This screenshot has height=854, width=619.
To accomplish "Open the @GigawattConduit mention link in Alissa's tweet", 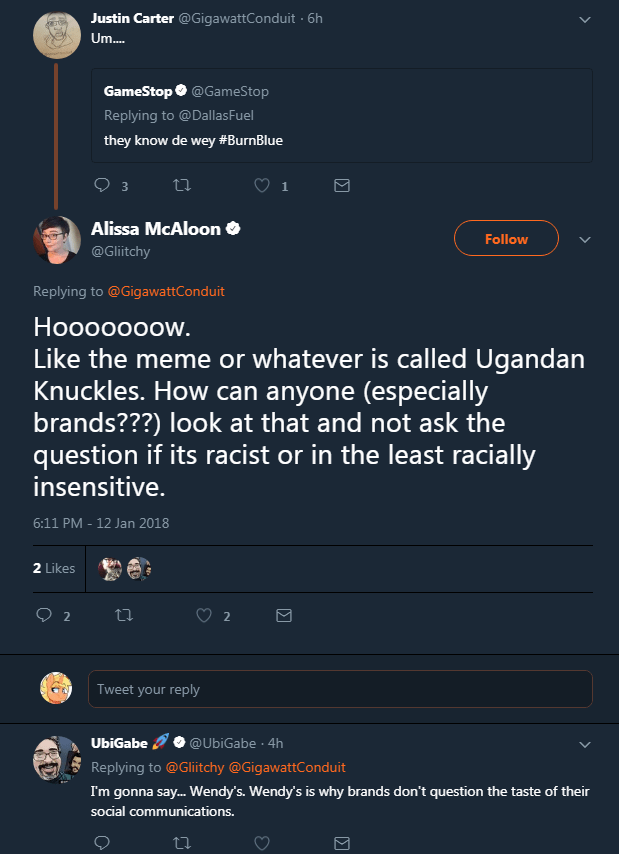I will (x=166, y=292).
